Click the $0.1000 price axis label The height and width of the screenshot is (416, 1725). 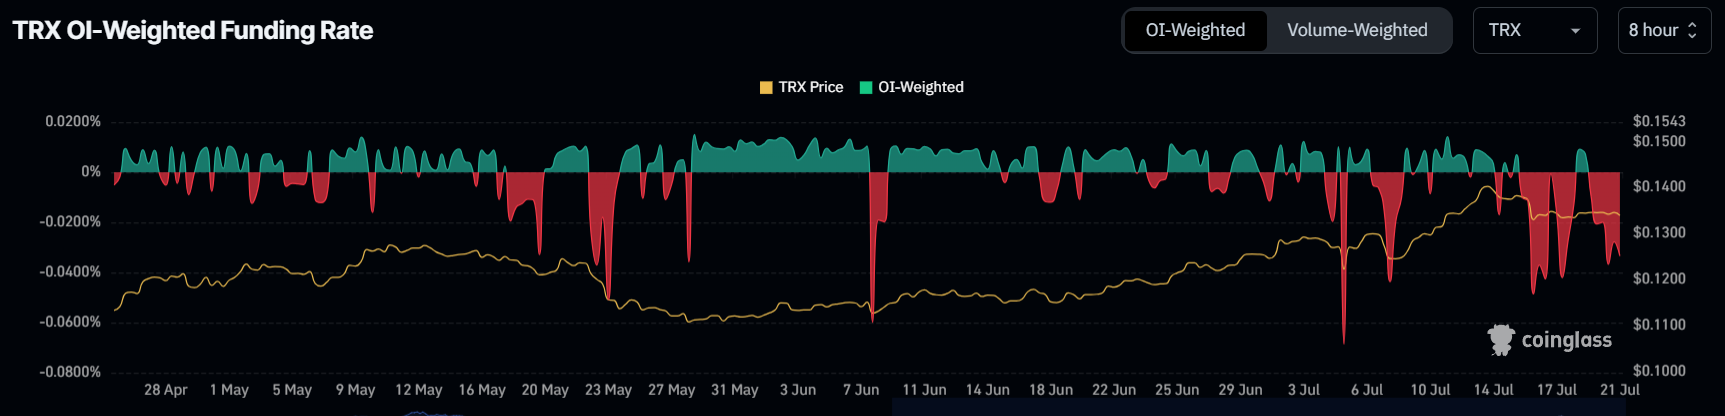[x=1659, y=371]
